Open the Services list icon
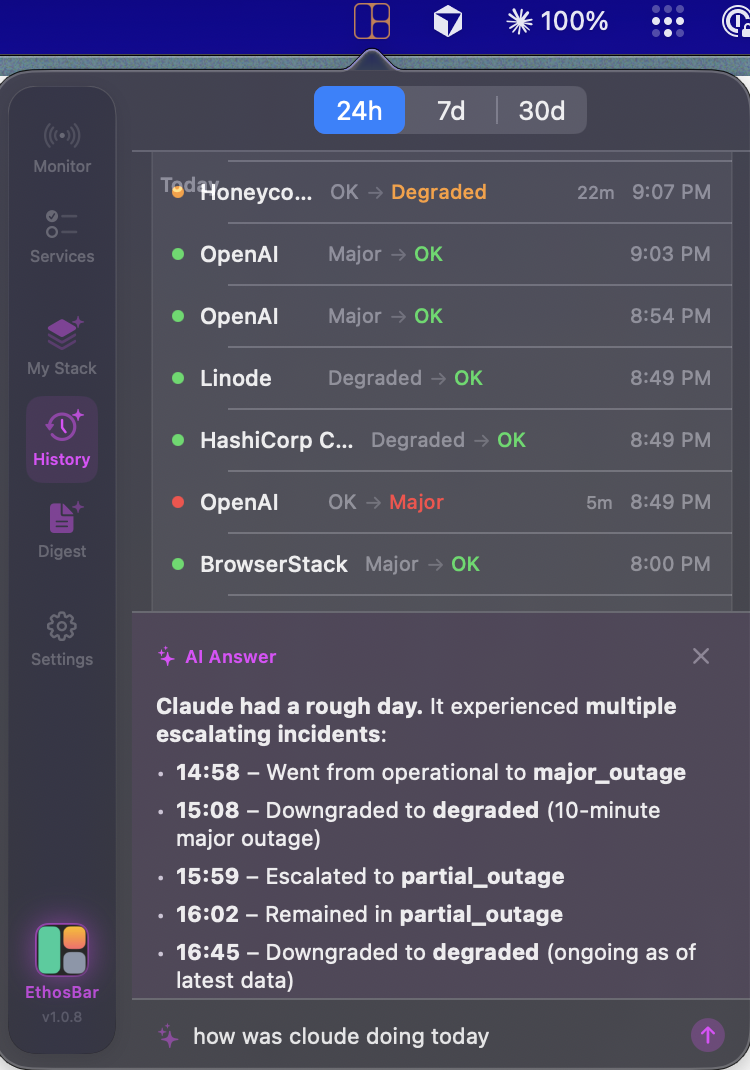This screenshot has width=750, height=1070. coord(62,236)
